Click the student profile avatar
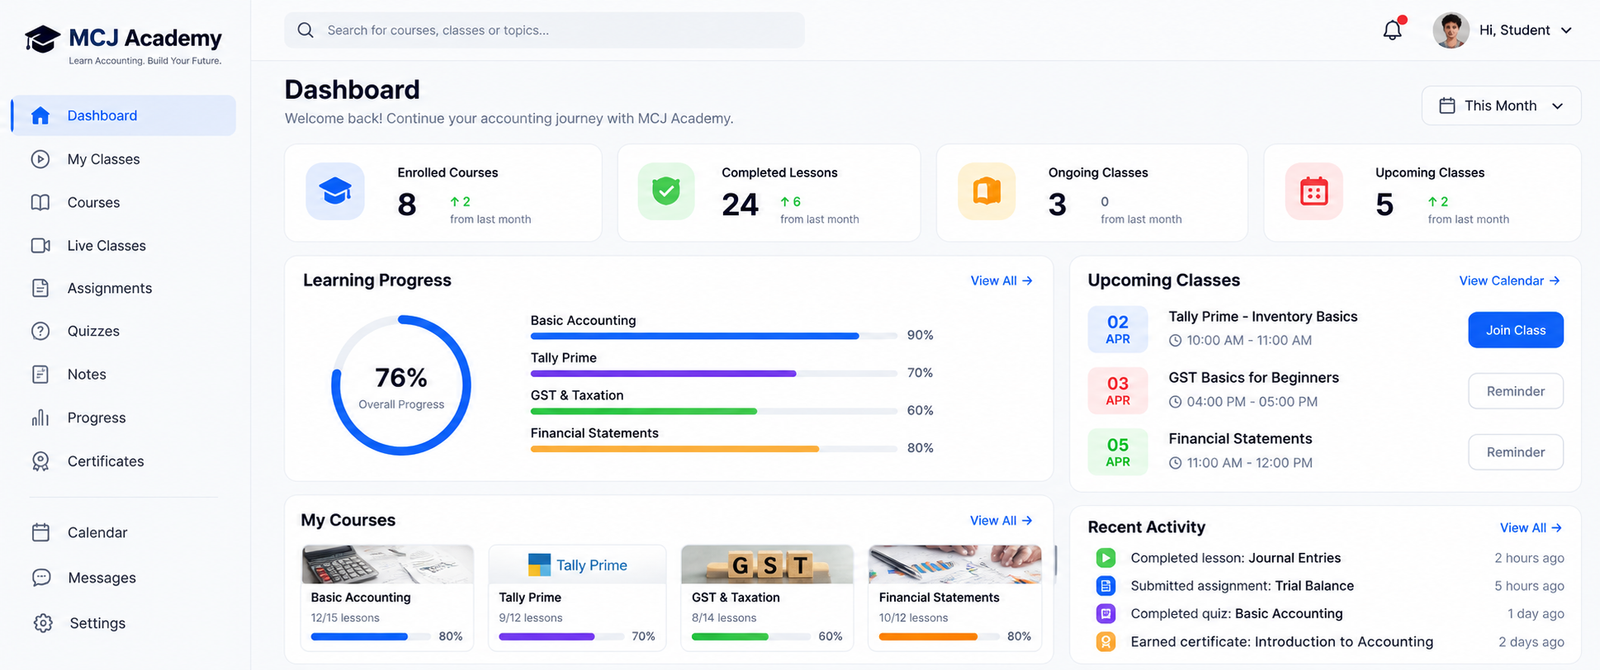Viewport: 1600px width, 670px height. (1450, 30)
